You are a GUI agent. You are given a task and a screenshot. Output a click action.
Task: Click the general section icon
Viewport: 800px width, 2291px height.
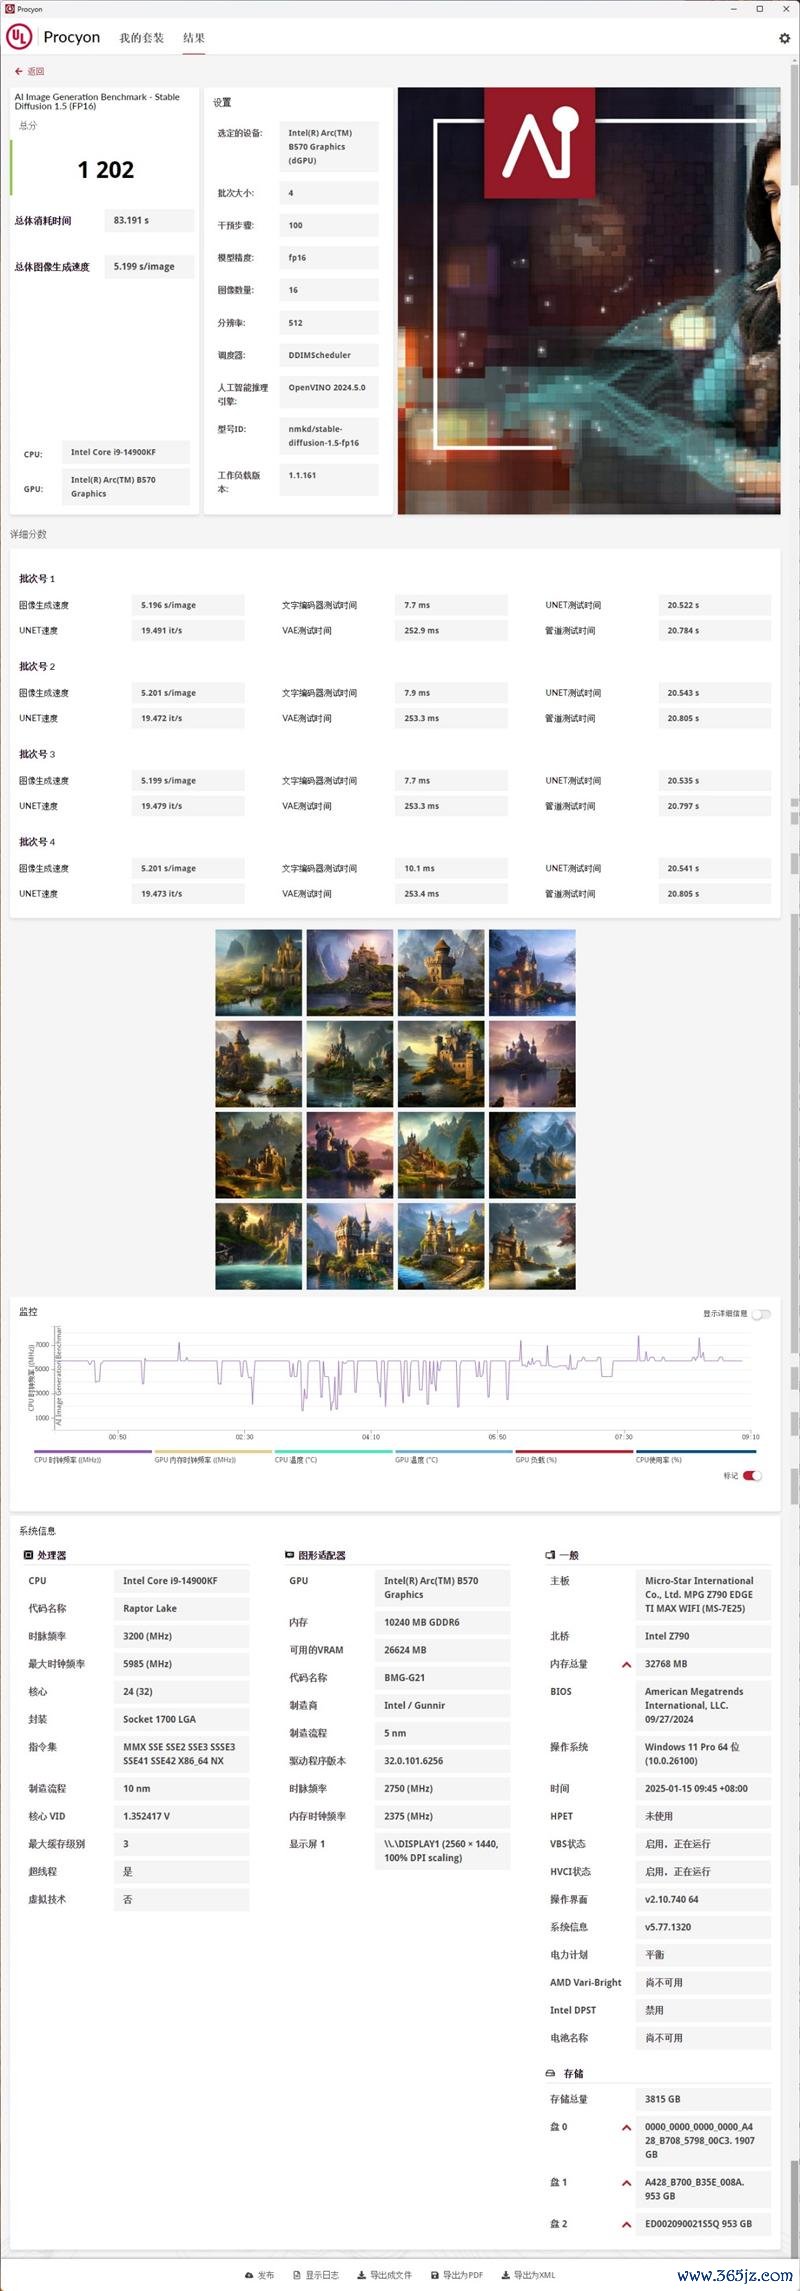[550, 1555]
